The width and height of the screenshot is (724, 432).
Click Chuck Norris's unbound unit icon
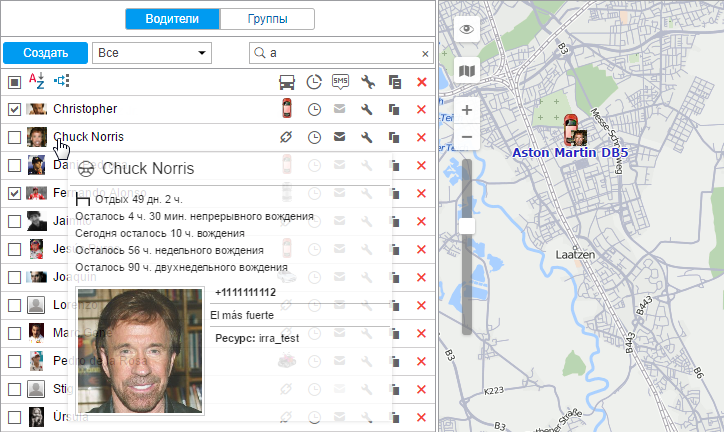286,137
